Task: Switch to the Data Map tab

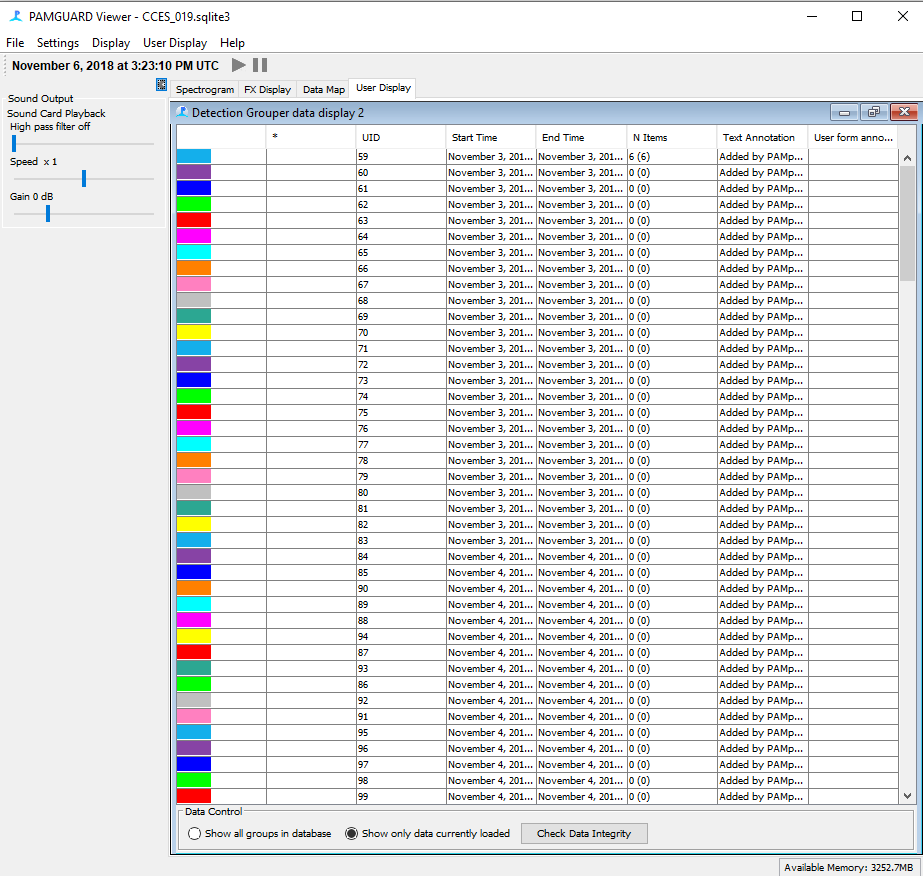Action: pos(324,89)
